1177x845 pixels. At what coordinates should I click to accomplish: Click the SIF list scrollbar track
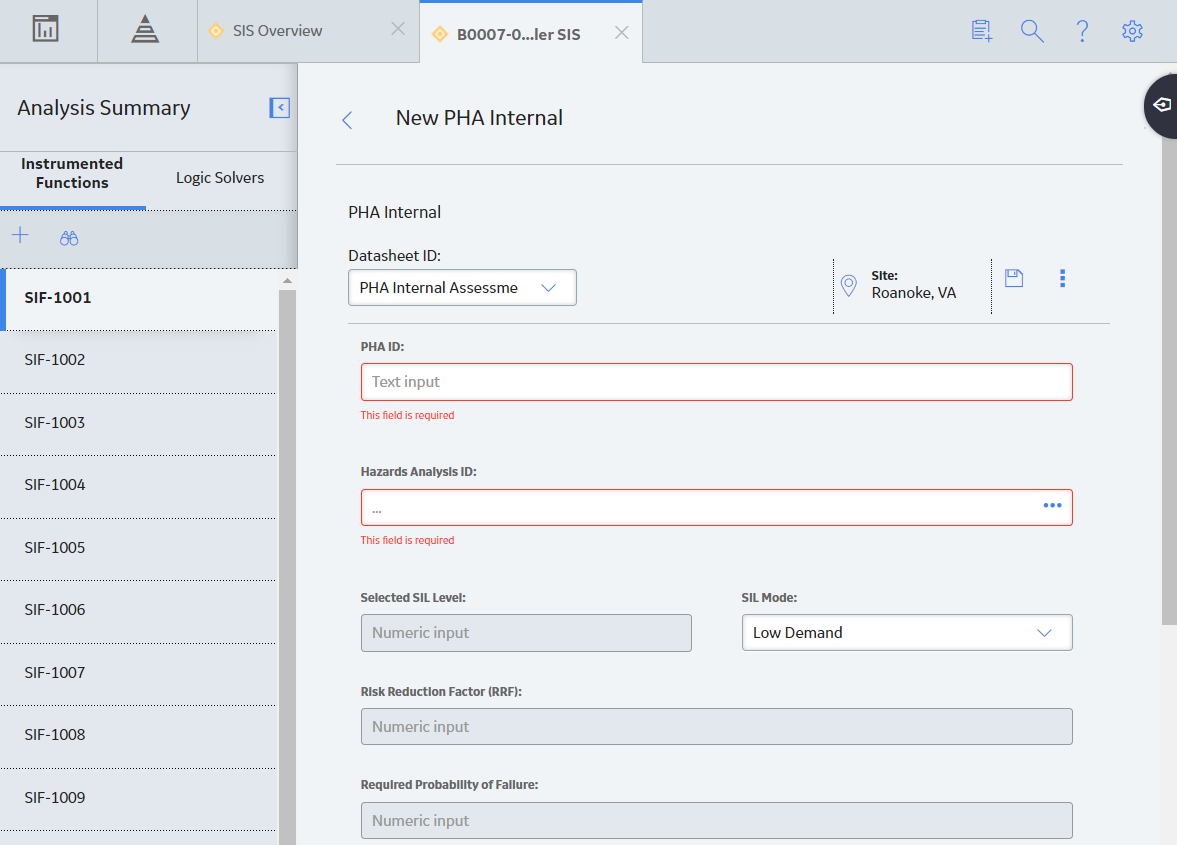(x=287, y=567)
